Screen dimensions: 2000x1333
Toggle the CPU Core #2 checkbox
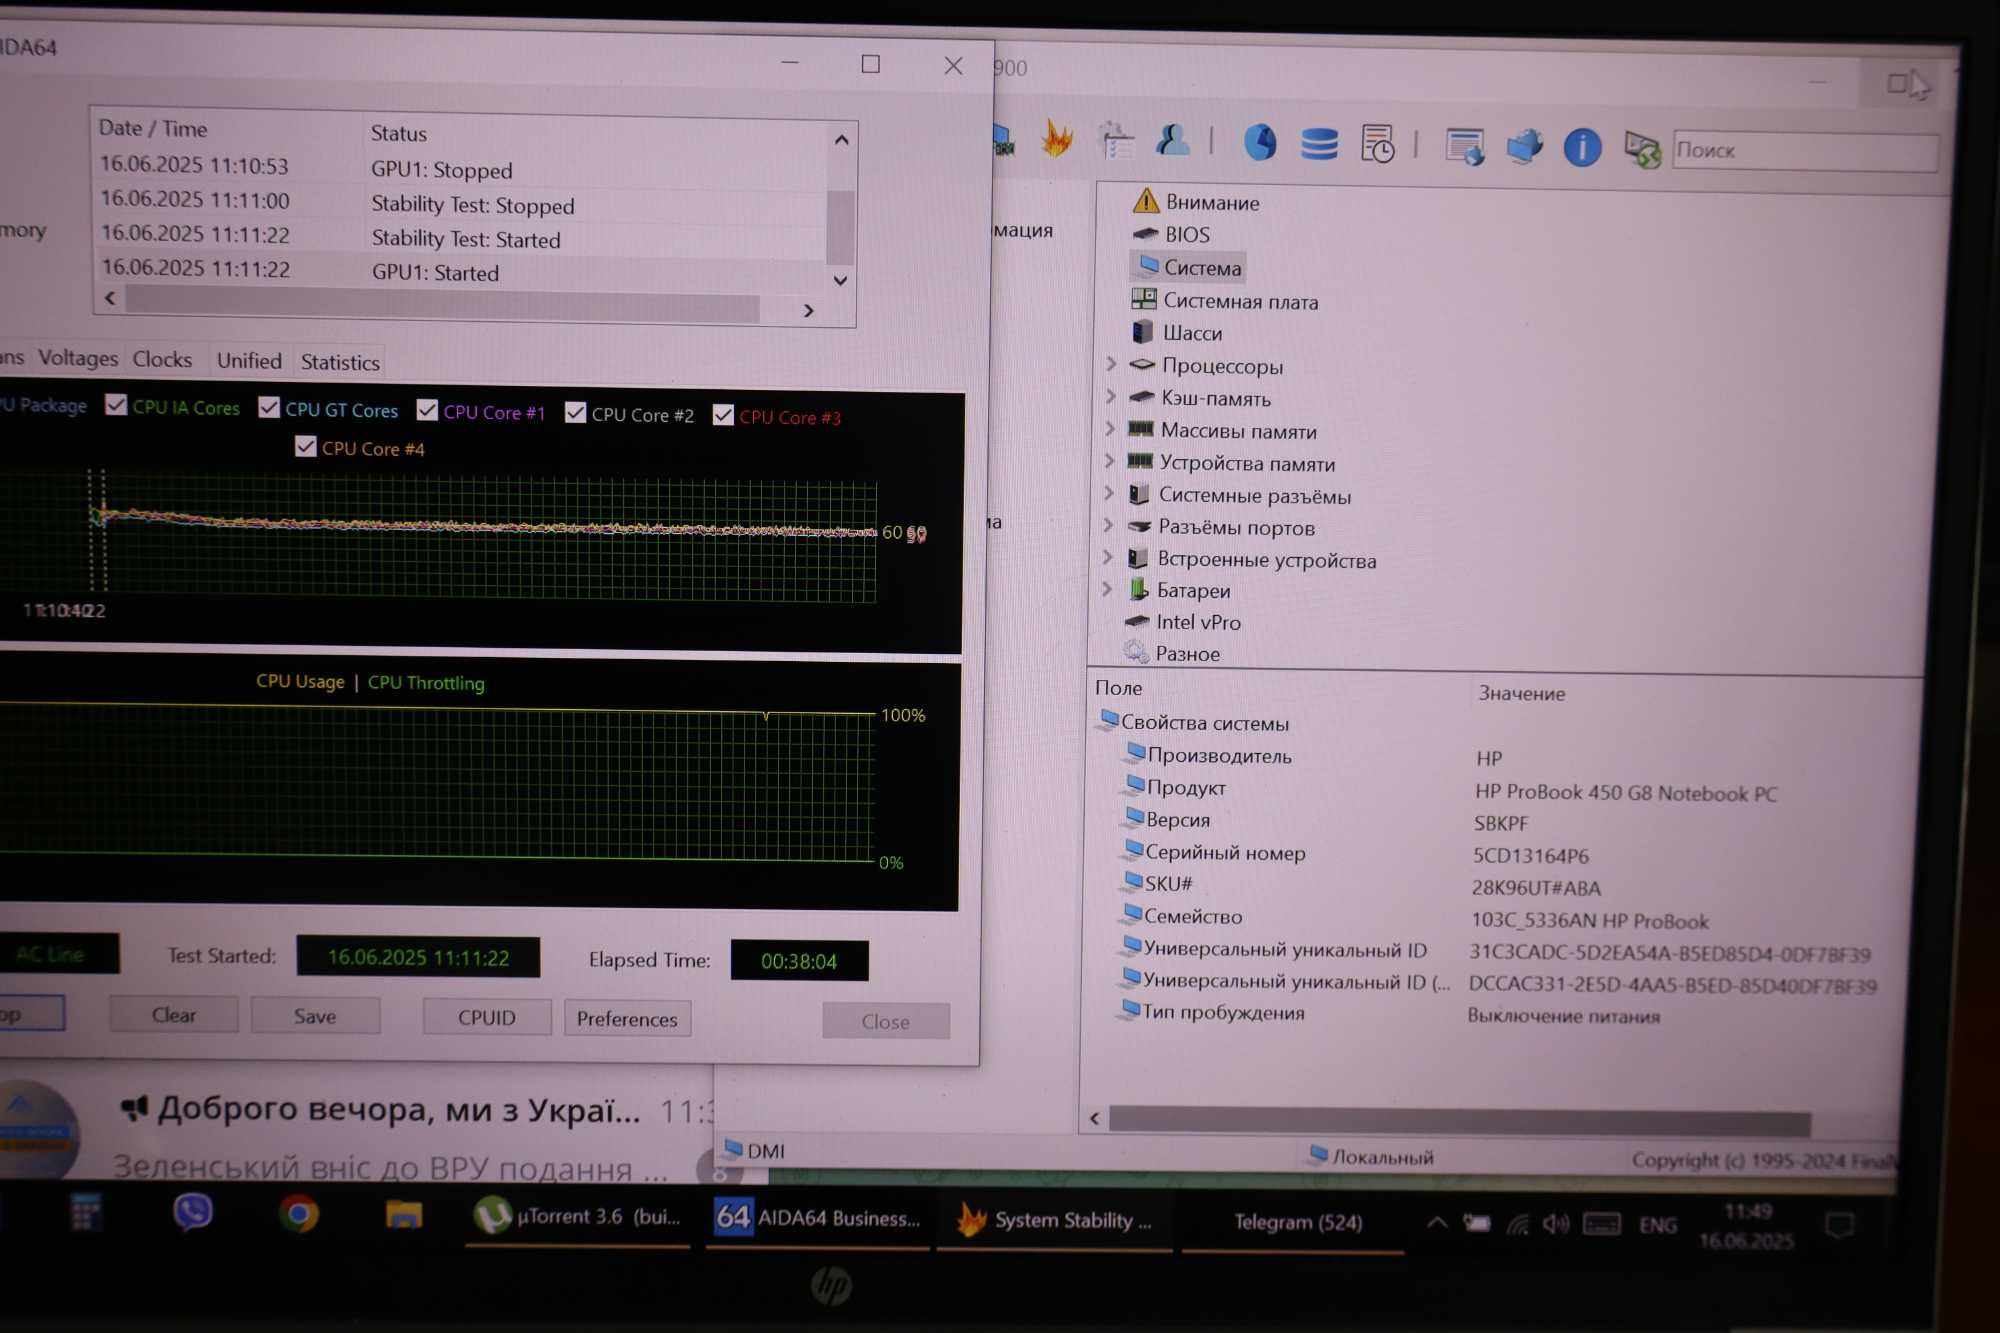[x=575, y=412]
